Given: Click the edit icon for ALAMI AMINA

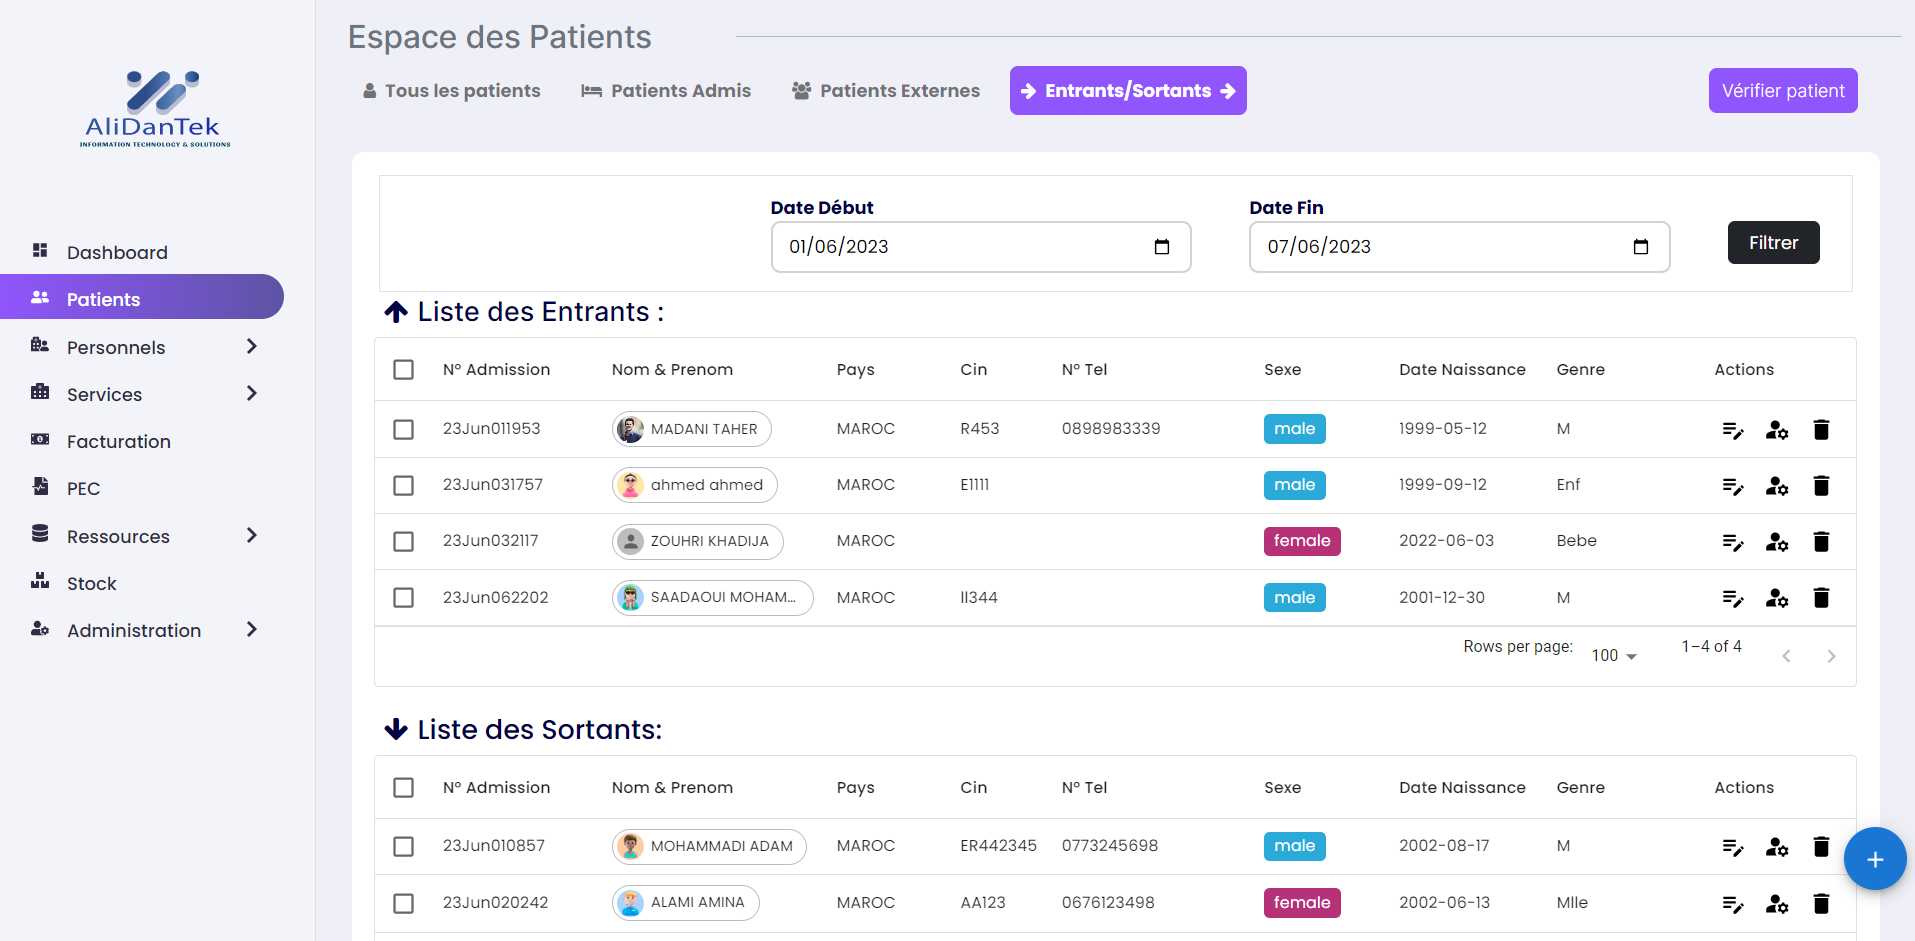Looking at the screenshot, I should point(1732,904).
